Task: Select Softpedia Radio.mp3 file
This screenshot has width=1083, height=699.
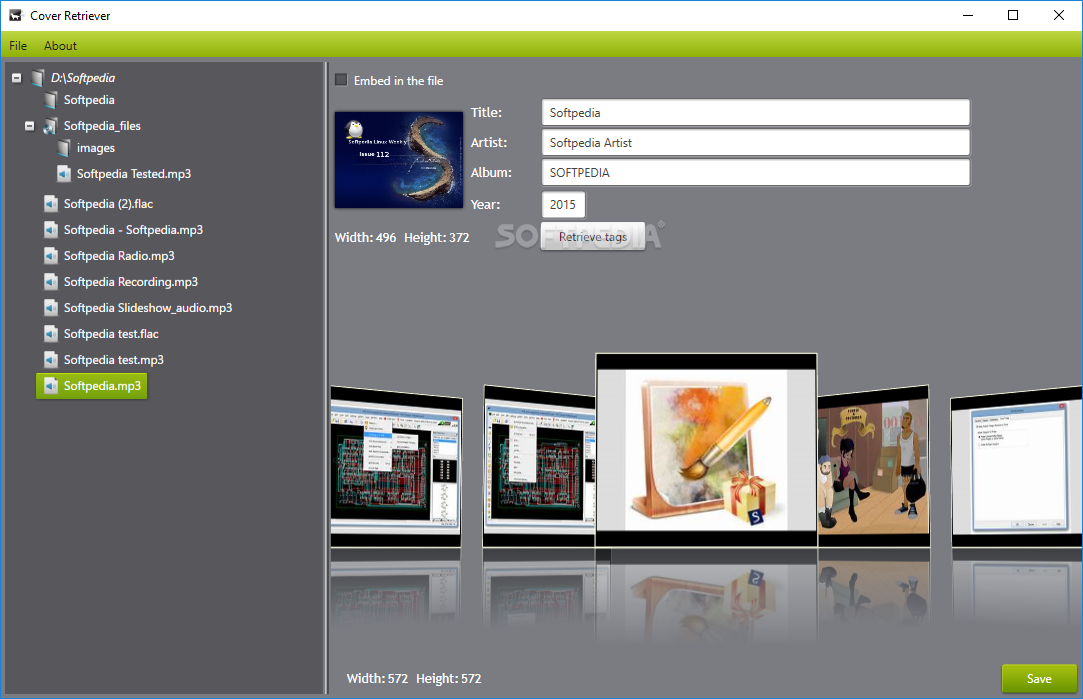Action: (x=119, y=256)
